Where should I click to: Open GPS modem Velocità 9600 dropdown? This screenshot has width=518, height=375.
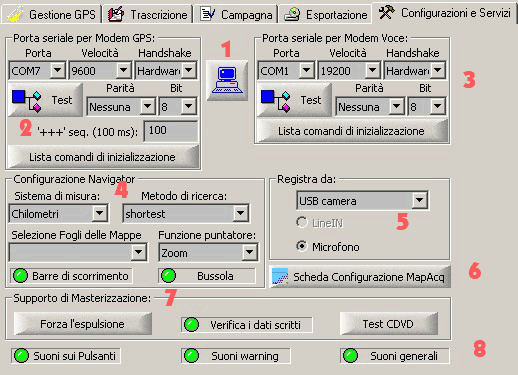(123, 70)
